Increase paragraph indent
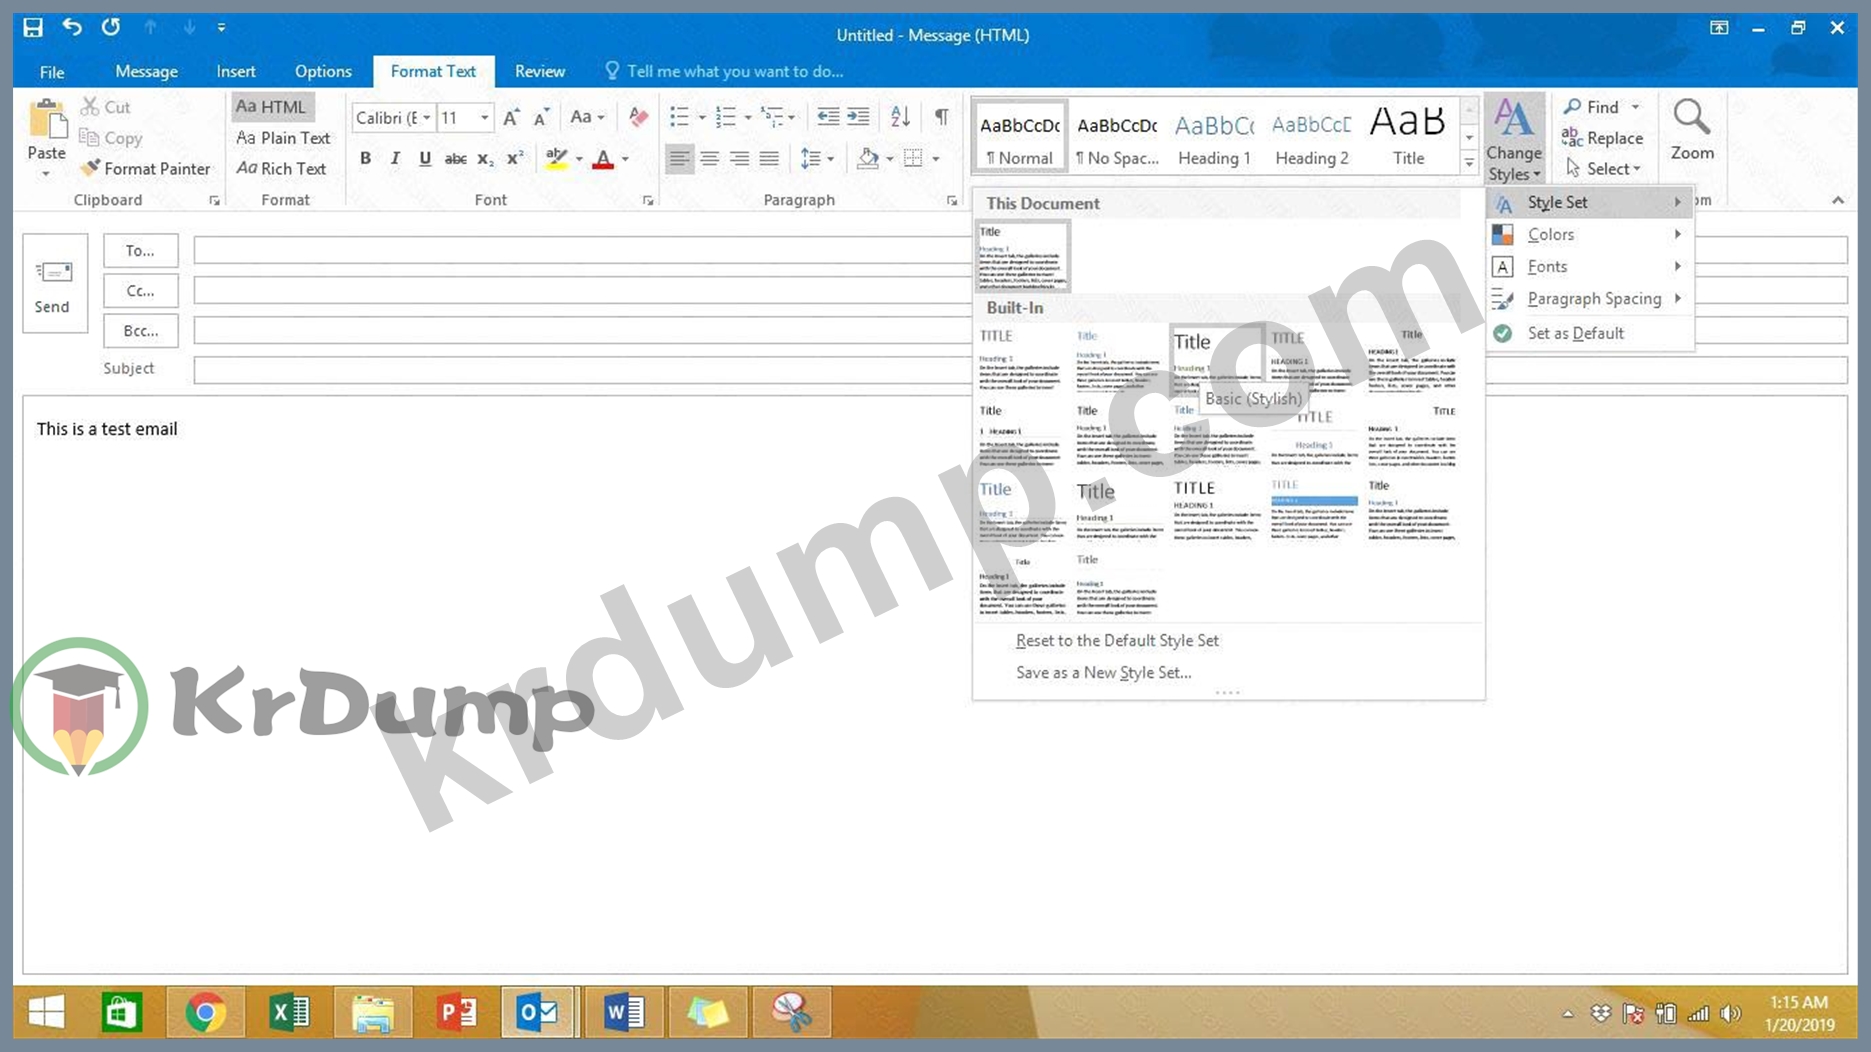 [858, 117]
